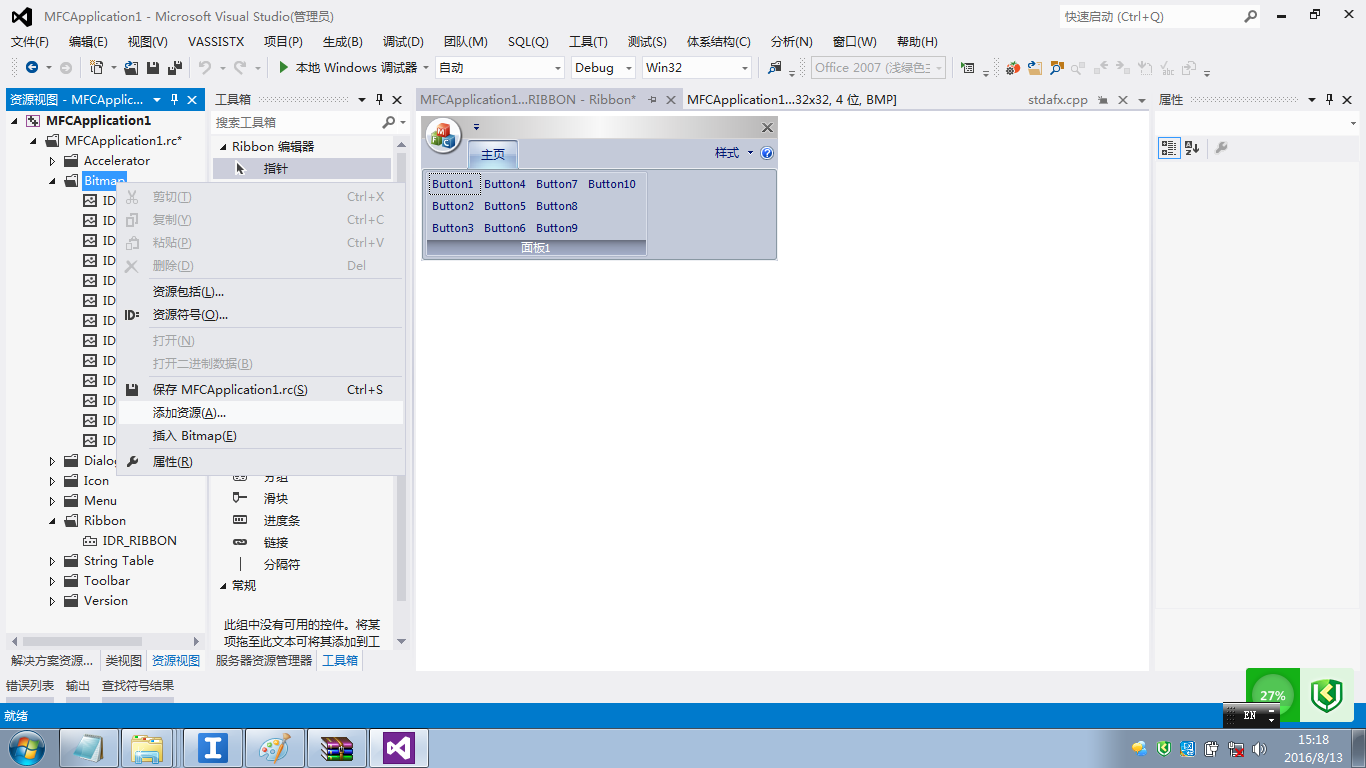Switch to the 类视图 class view tab

point(124,661)
